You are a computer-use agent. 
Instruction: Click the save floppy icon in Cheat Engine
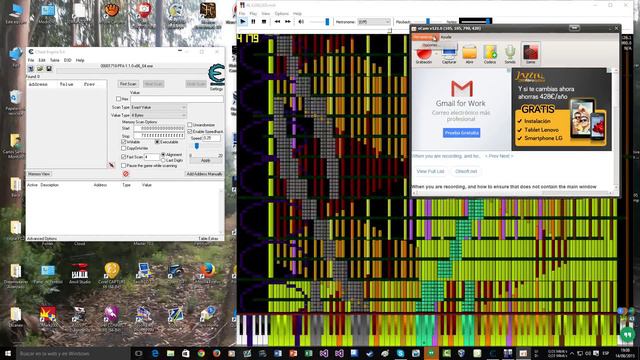(x=49, y=69)
